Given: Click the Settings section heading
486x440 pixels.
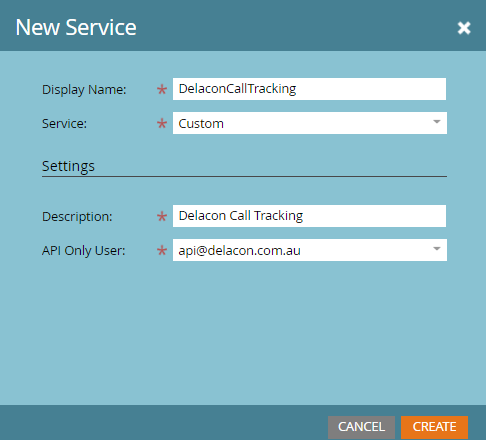Looking at the screenshot, I should (x=68, y=166).
